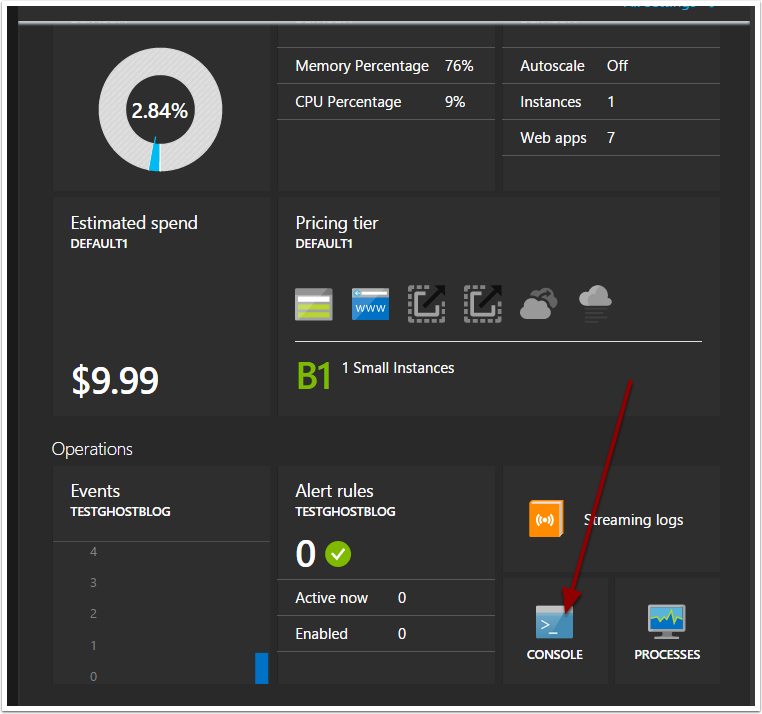Click the green-striped storage icon in Pricing tier
Viewport: 762px width, 714px height.
[313, 304]
